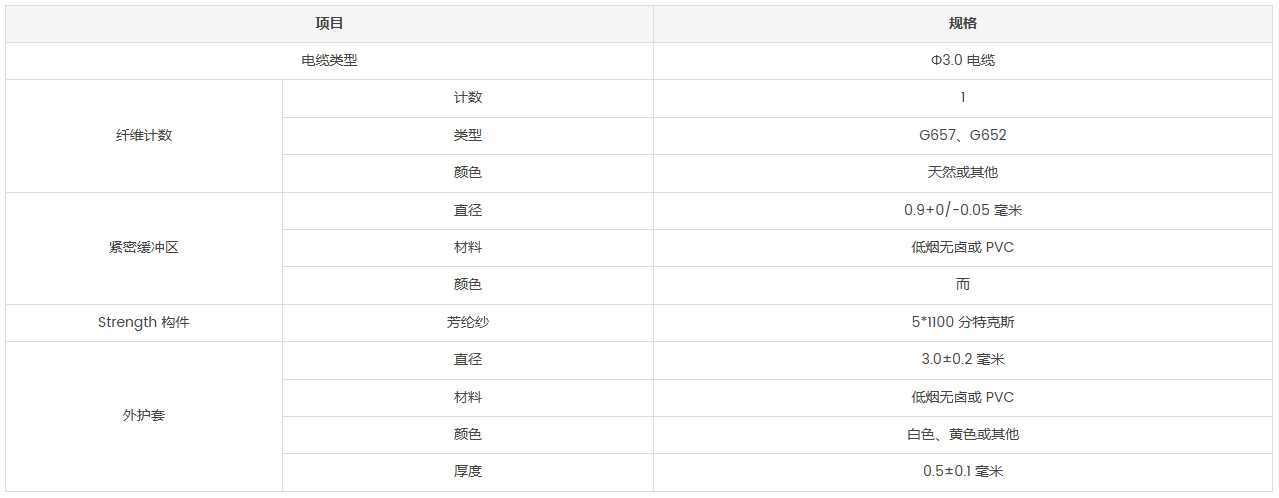Click the G657、G652 value cell
This screenshot has height=498, width=1279.
[x=962, y=135]
